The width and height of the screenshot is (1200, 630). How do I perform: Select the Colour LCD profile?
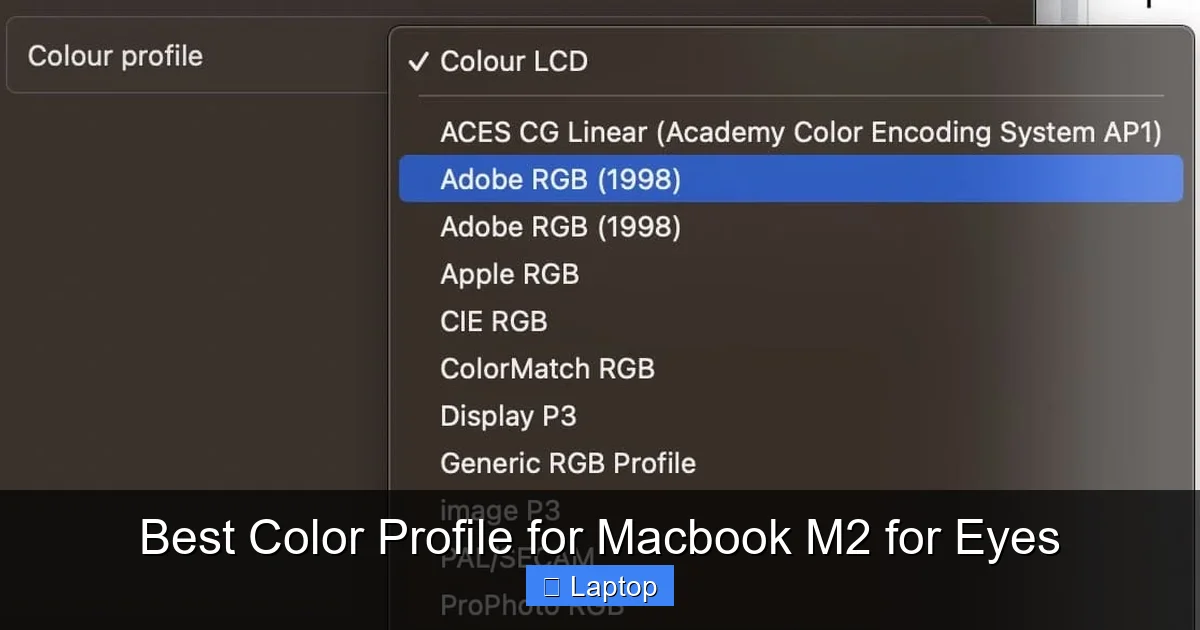pos(513,61)
